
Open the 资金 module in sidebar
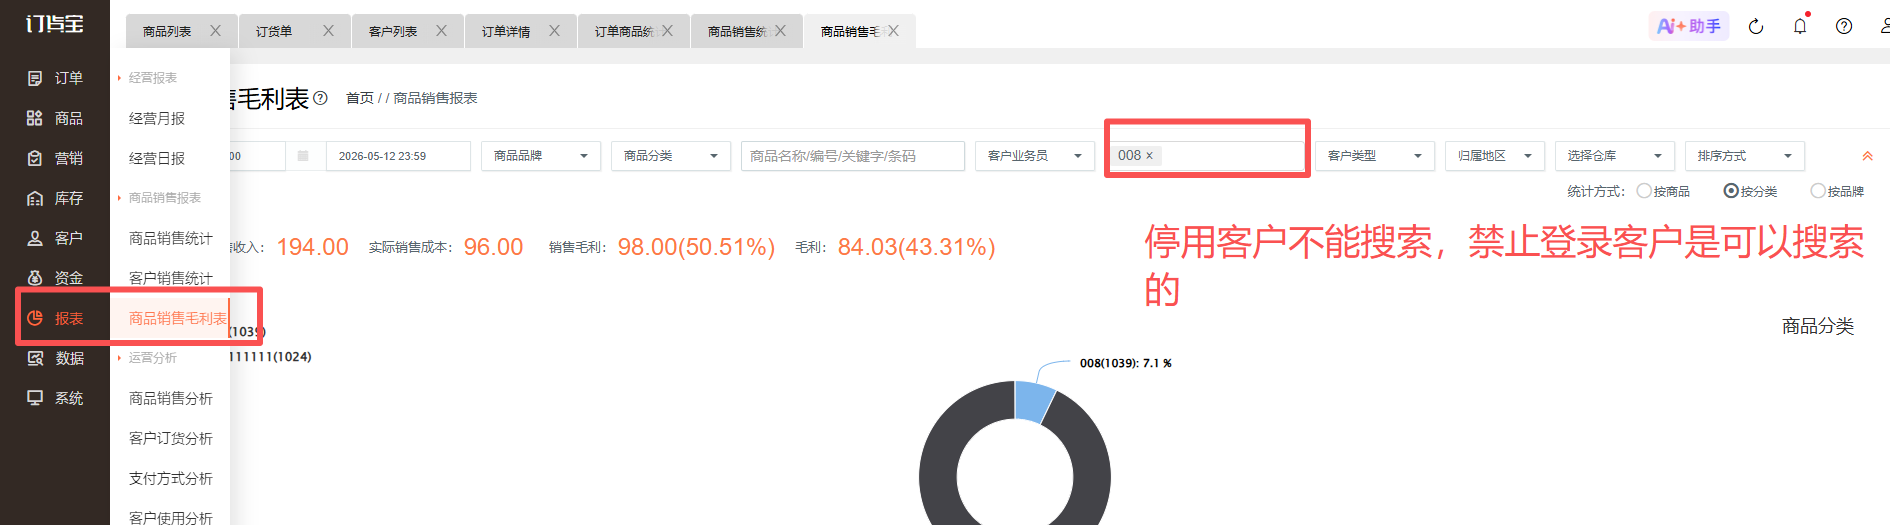(x=55, y=278)
